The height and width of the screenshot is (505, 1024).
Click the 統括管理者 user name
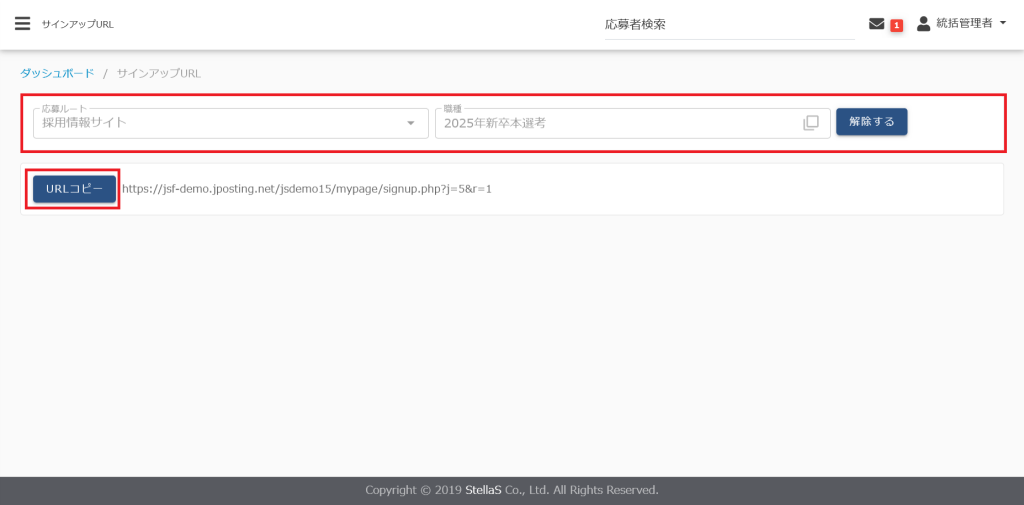[963, 23]
